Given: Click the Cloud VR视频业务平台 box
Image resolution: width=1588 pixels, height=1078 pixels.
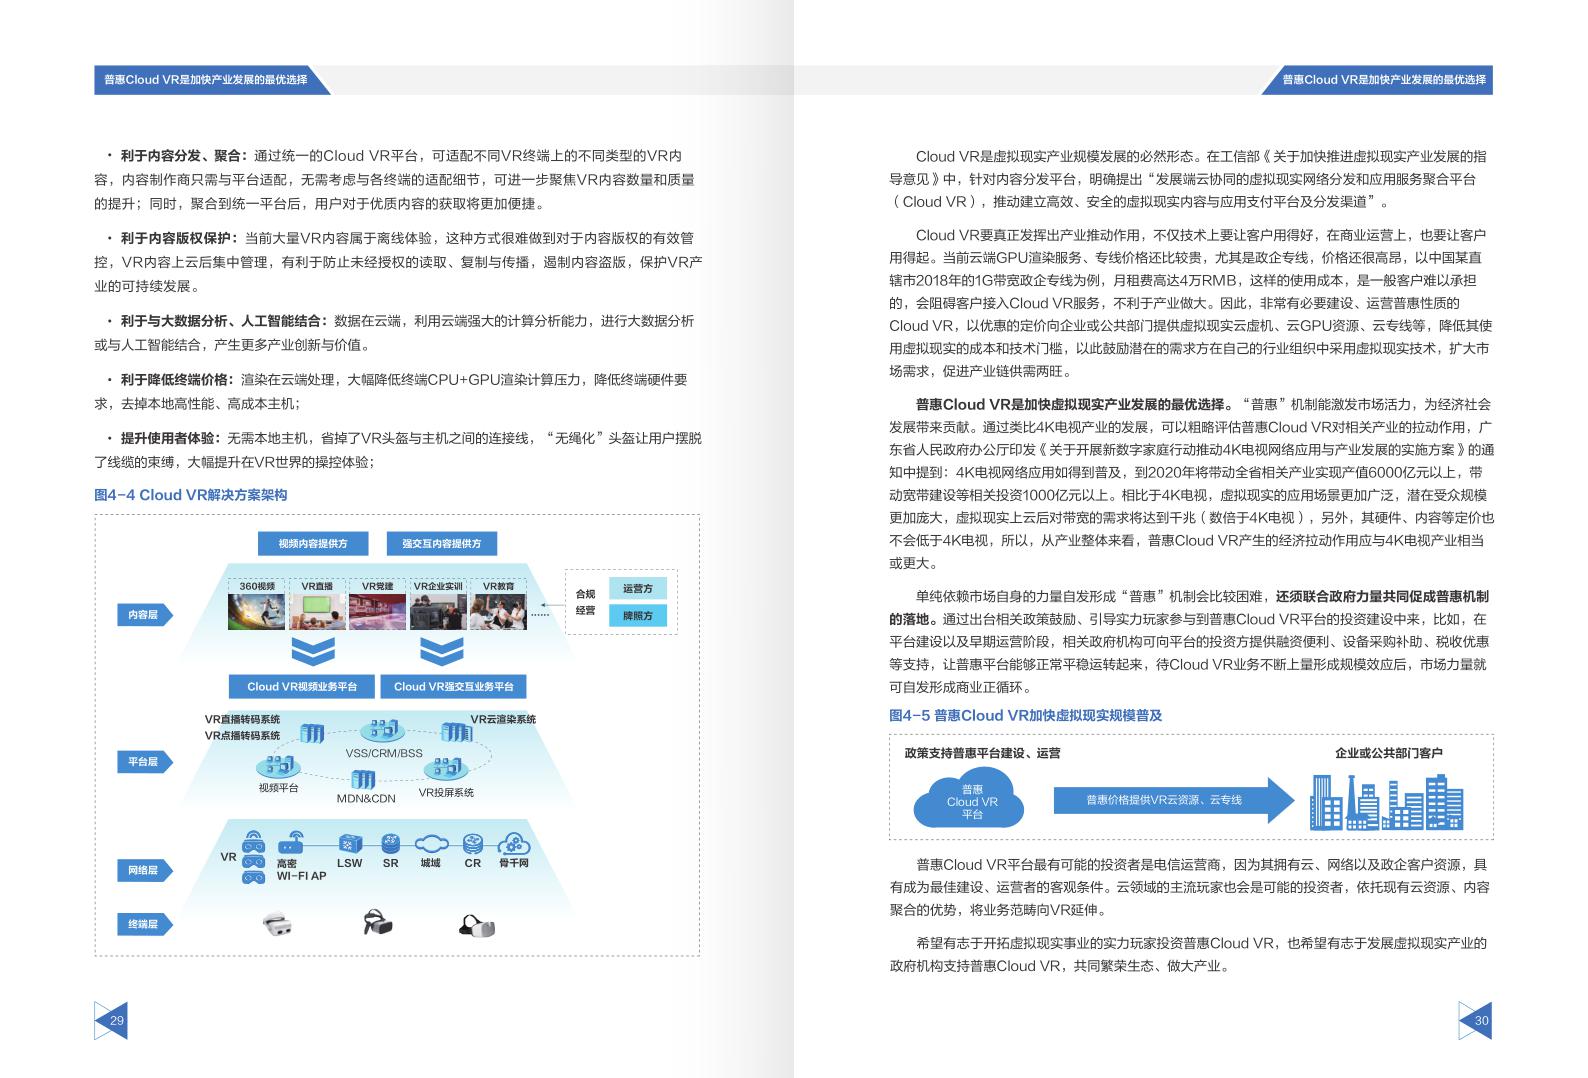Looking at the screenshot, I should click(302, 686).
